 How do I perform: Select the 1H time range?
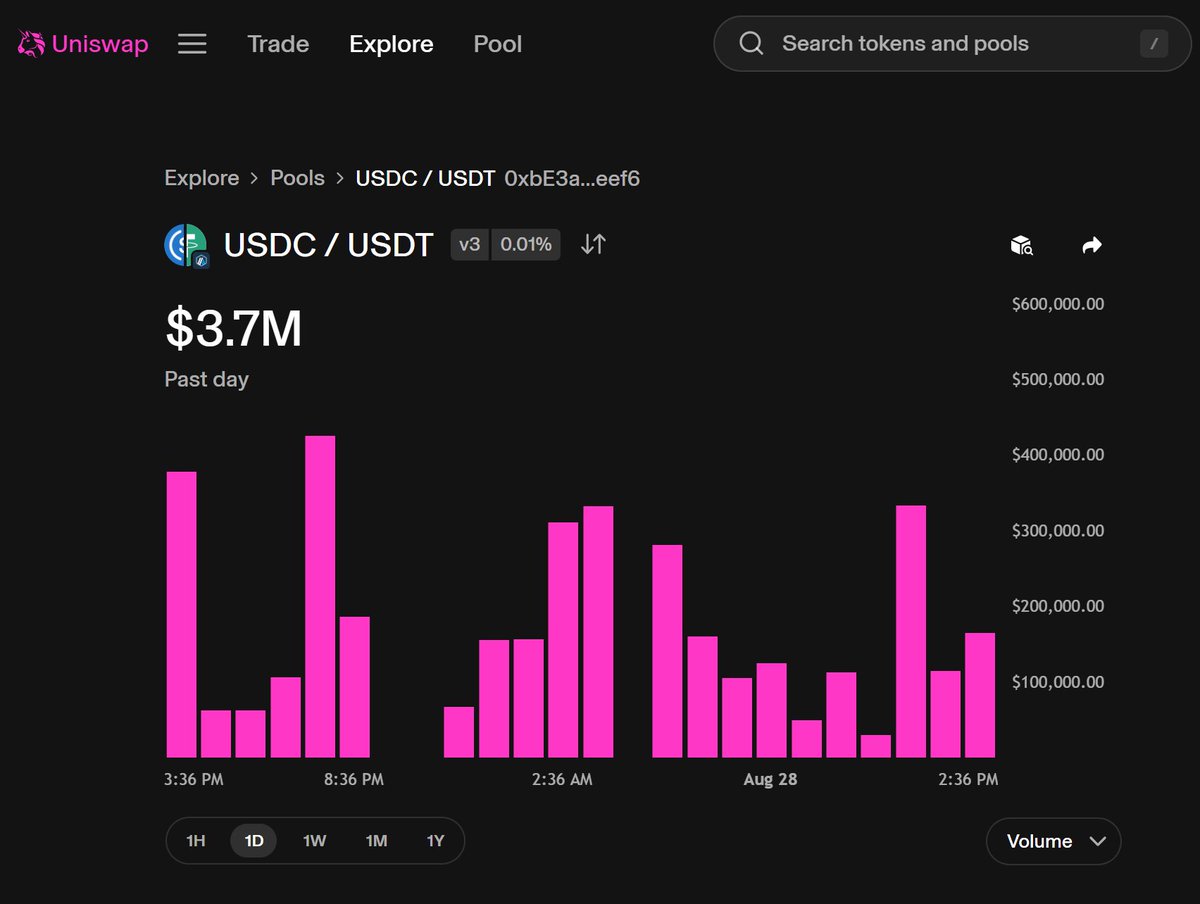[x=196, y=841]
